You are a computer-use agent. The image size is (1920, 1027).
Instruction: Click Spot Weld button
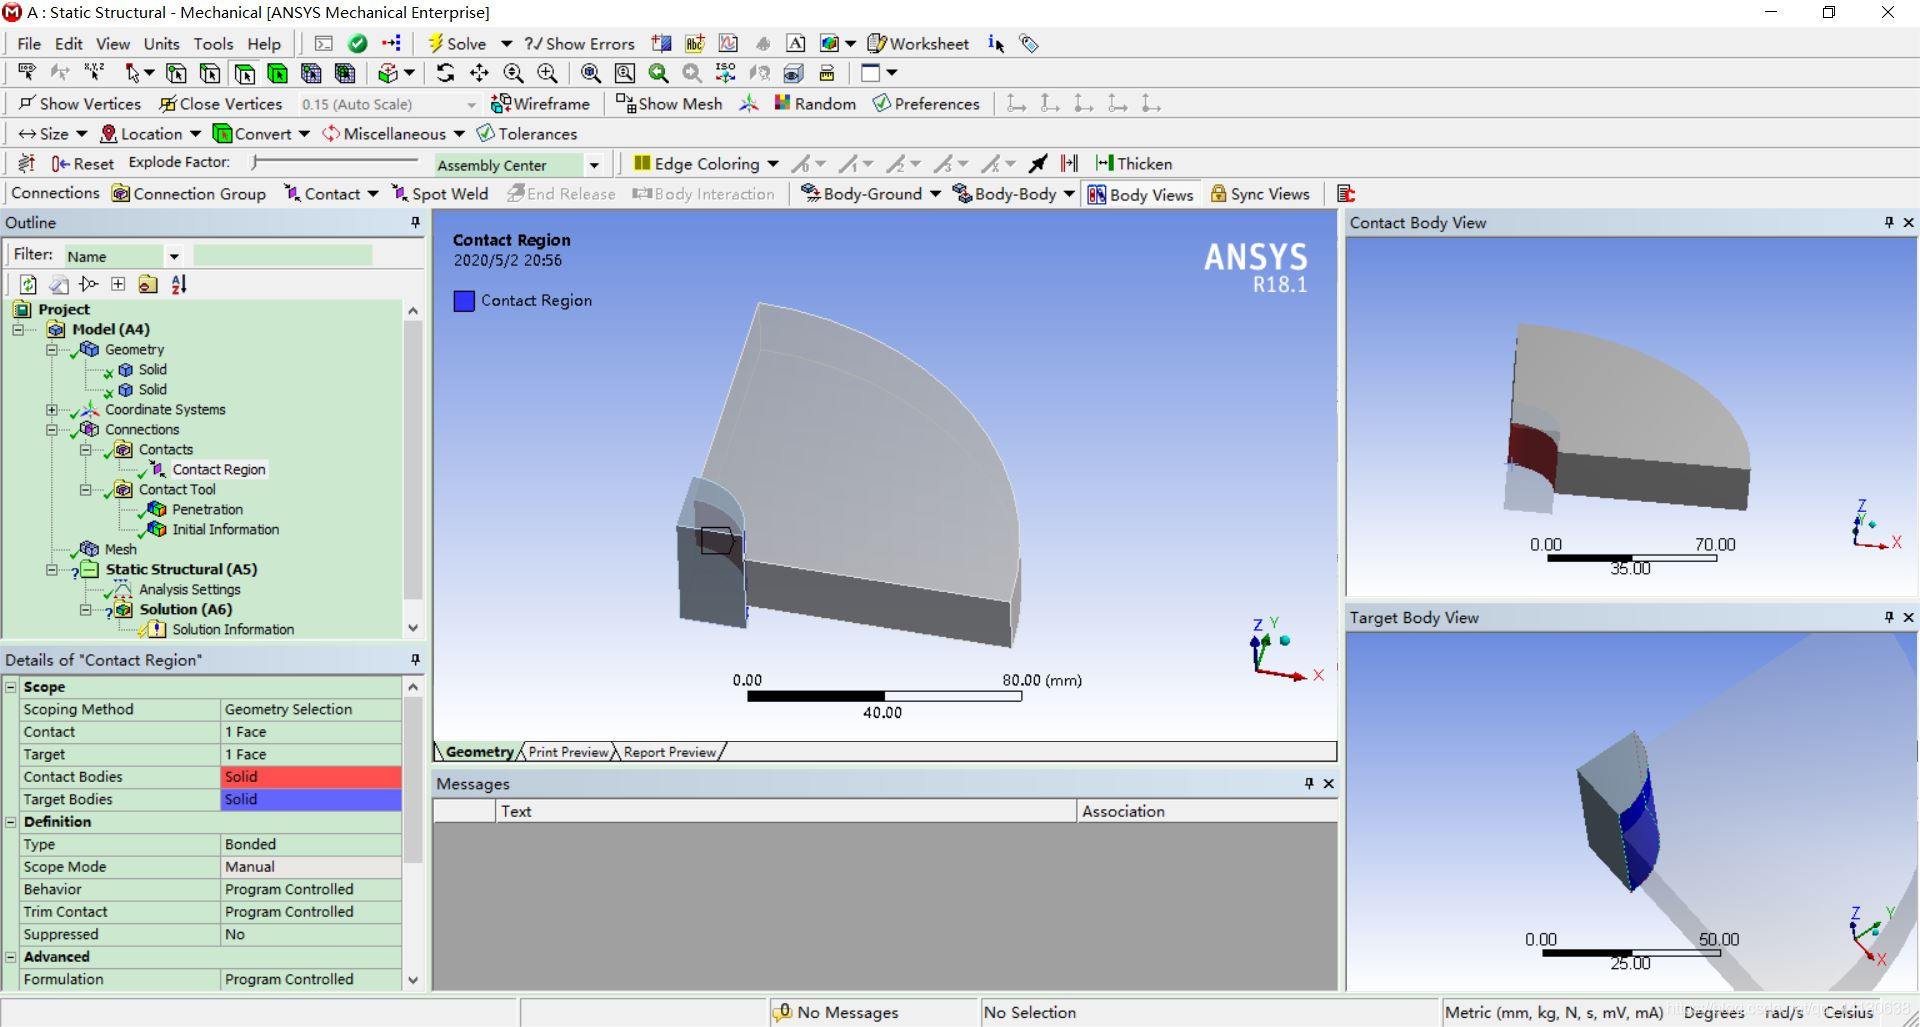point(440,194)
